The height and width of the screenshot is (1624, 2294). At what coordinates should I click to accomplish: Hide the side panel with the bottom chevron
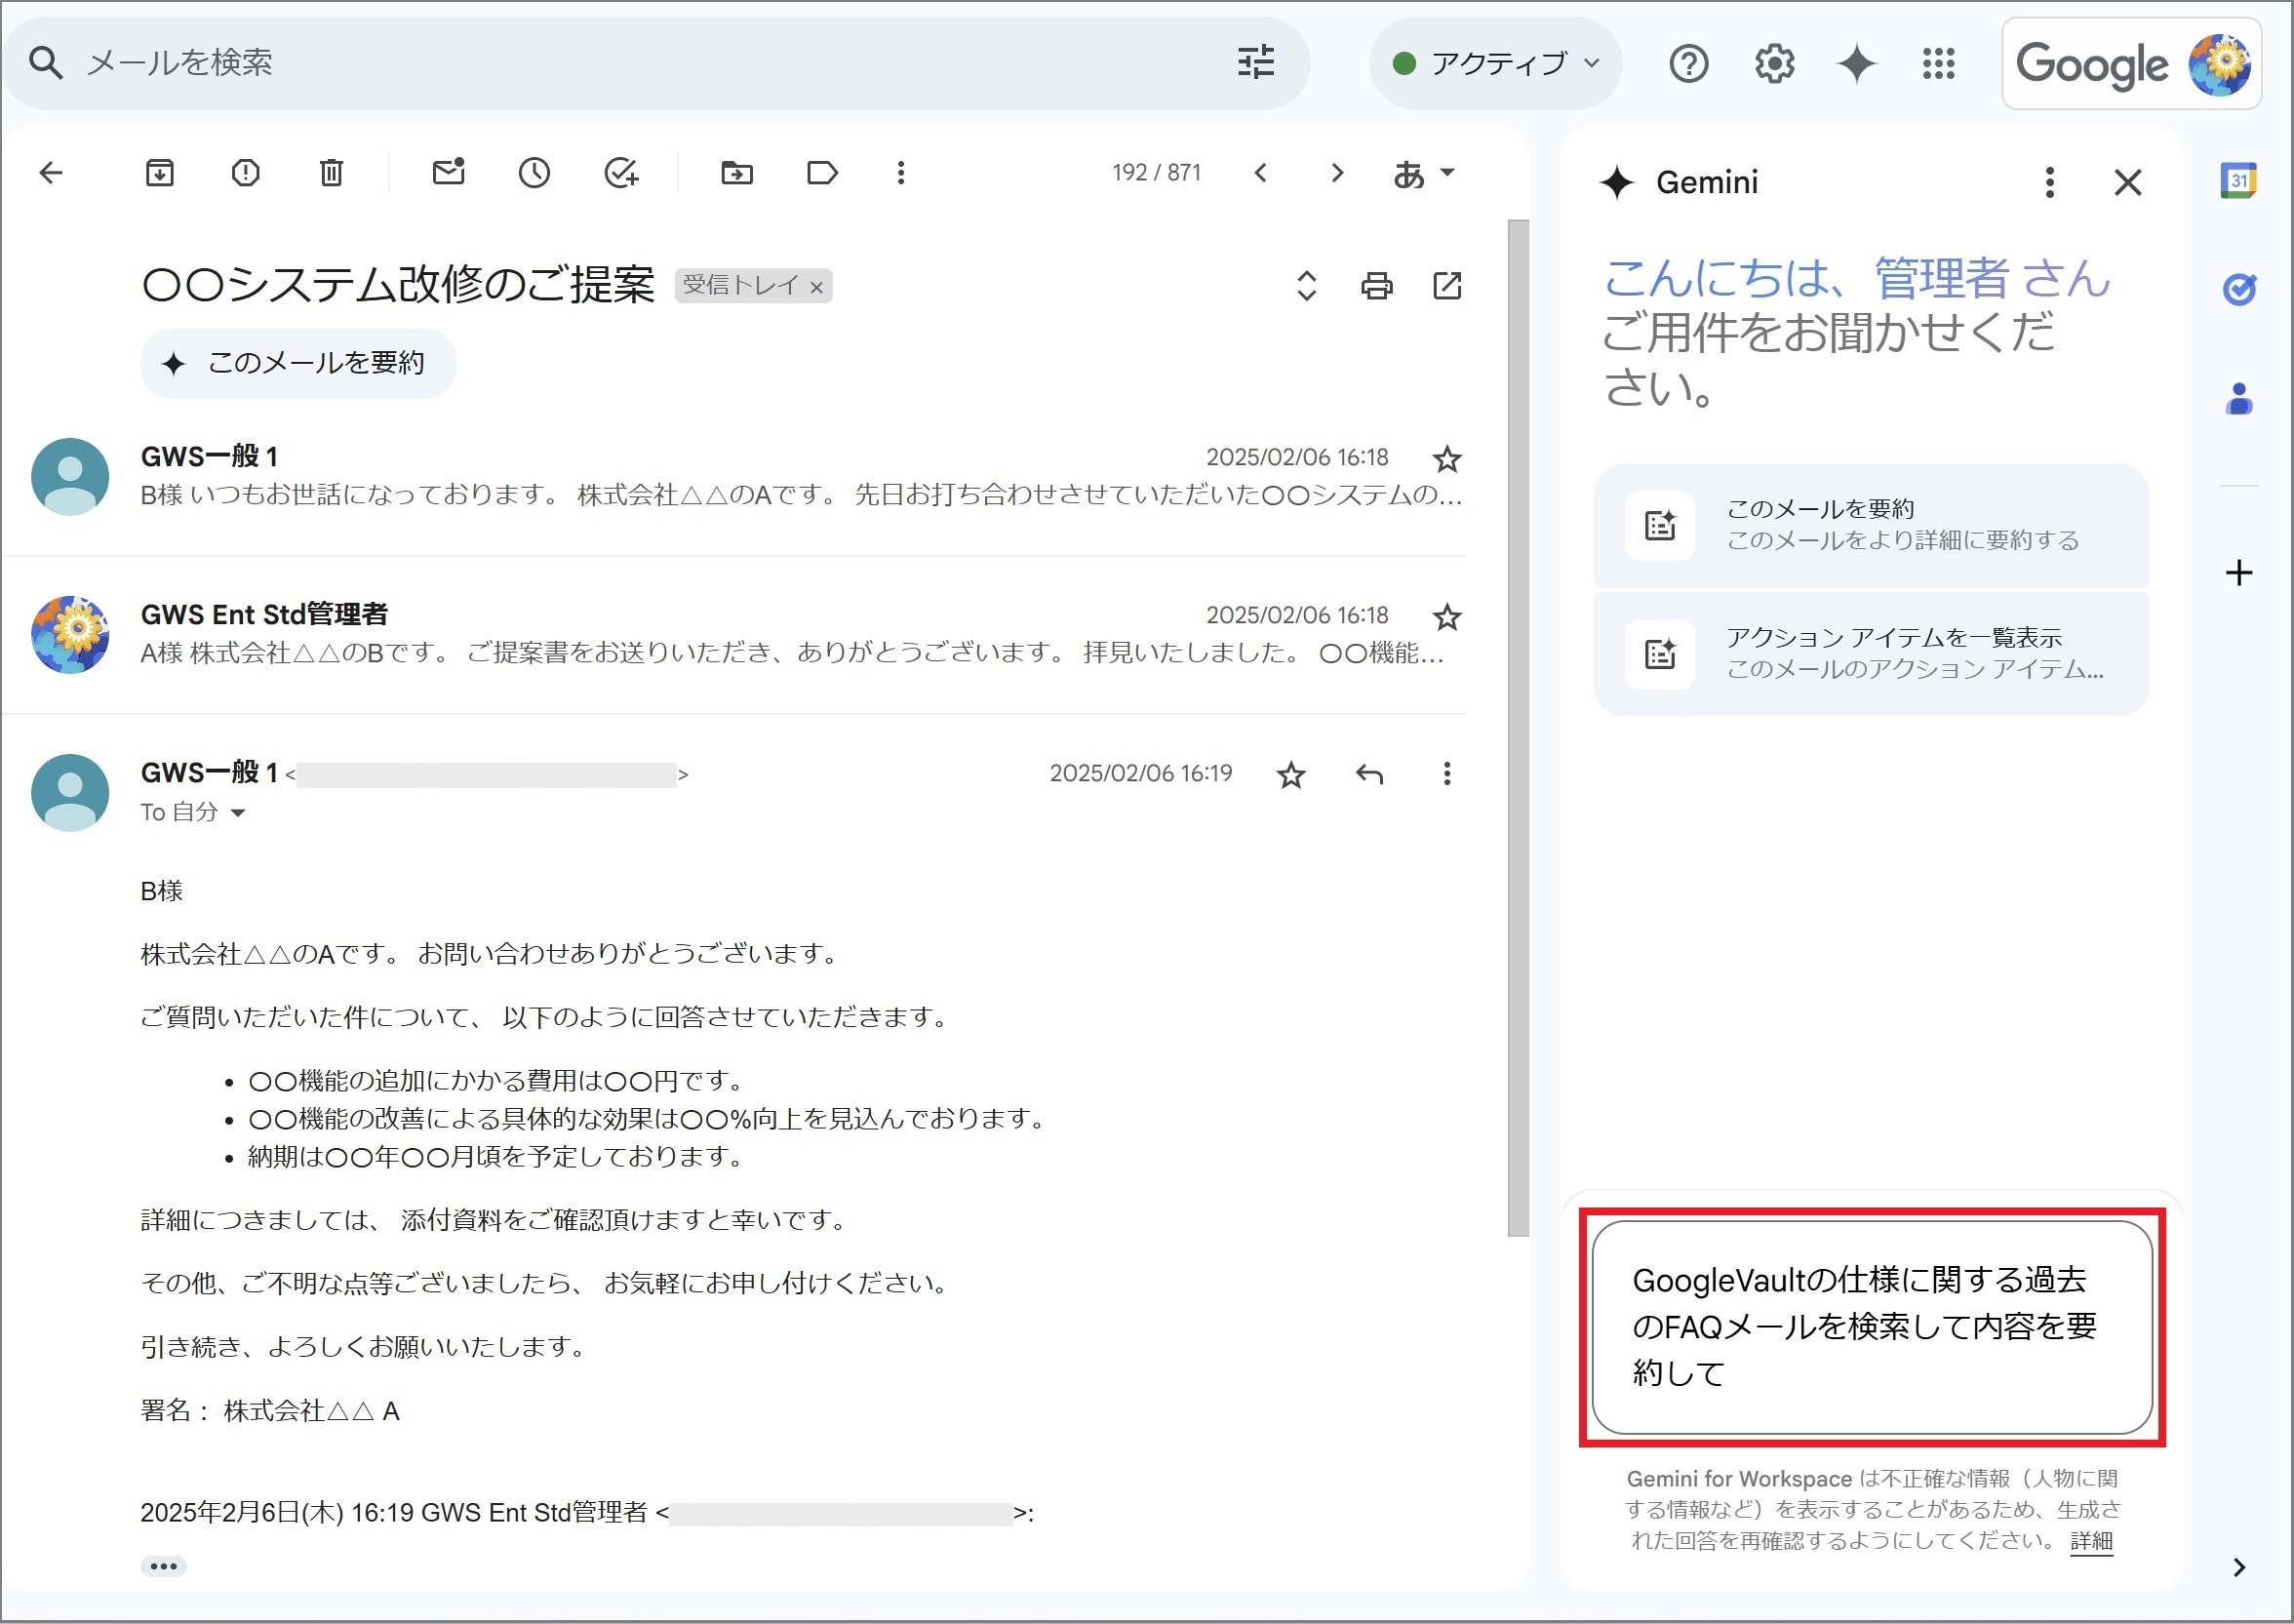point(2239,1567)
